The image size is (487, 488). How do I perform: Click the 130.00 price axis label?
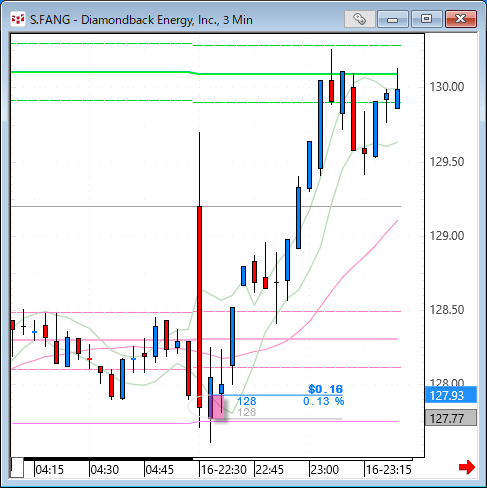[x=447, y=87]
